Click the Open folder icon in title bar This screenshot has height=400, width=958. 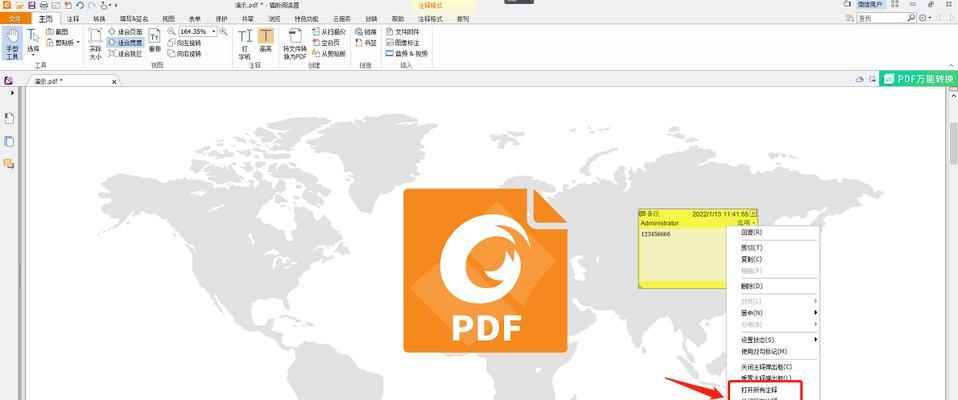19,5
